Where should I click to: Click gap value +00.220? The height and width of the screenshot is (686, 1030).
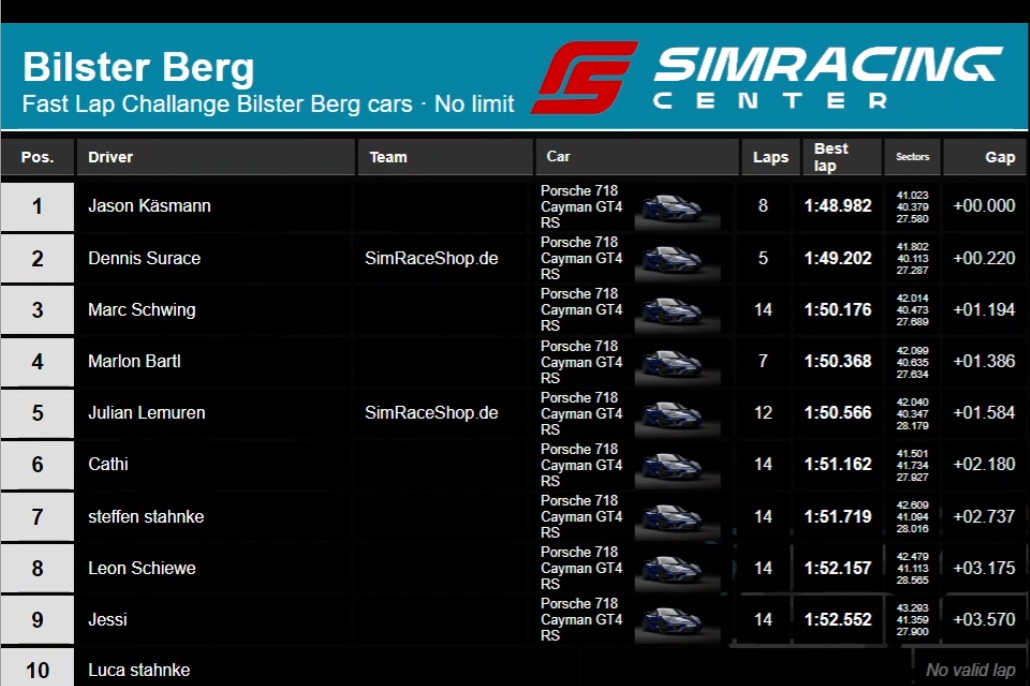point(984,258)
